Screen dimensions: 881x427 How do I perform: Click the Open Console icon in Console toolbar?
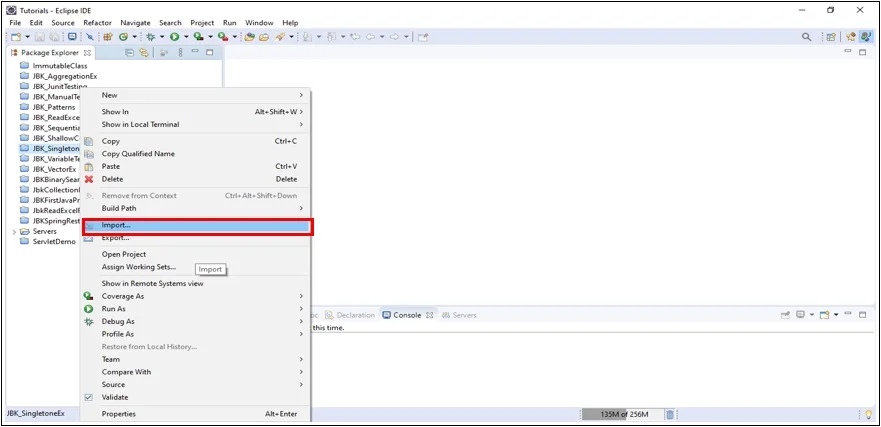tap(824, 315)
